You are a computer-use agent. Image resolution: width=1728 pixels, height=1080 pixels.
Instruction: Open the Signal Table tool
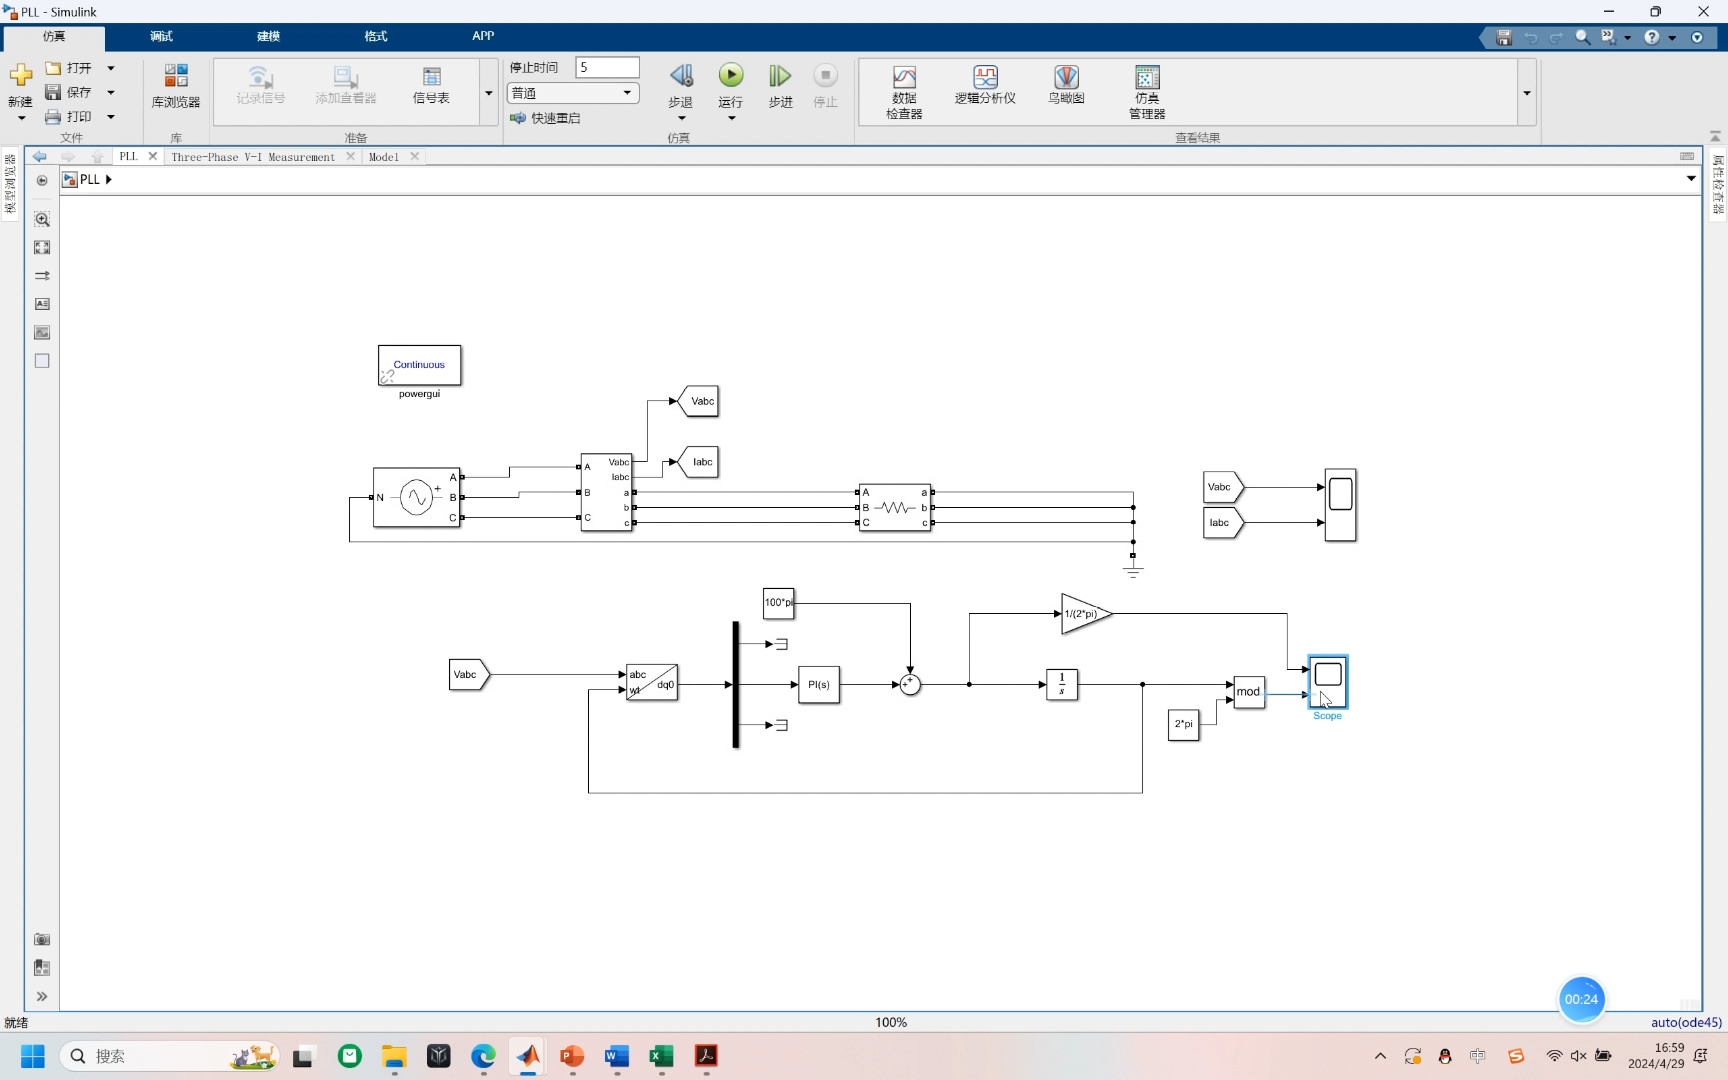tap(431, 85)
